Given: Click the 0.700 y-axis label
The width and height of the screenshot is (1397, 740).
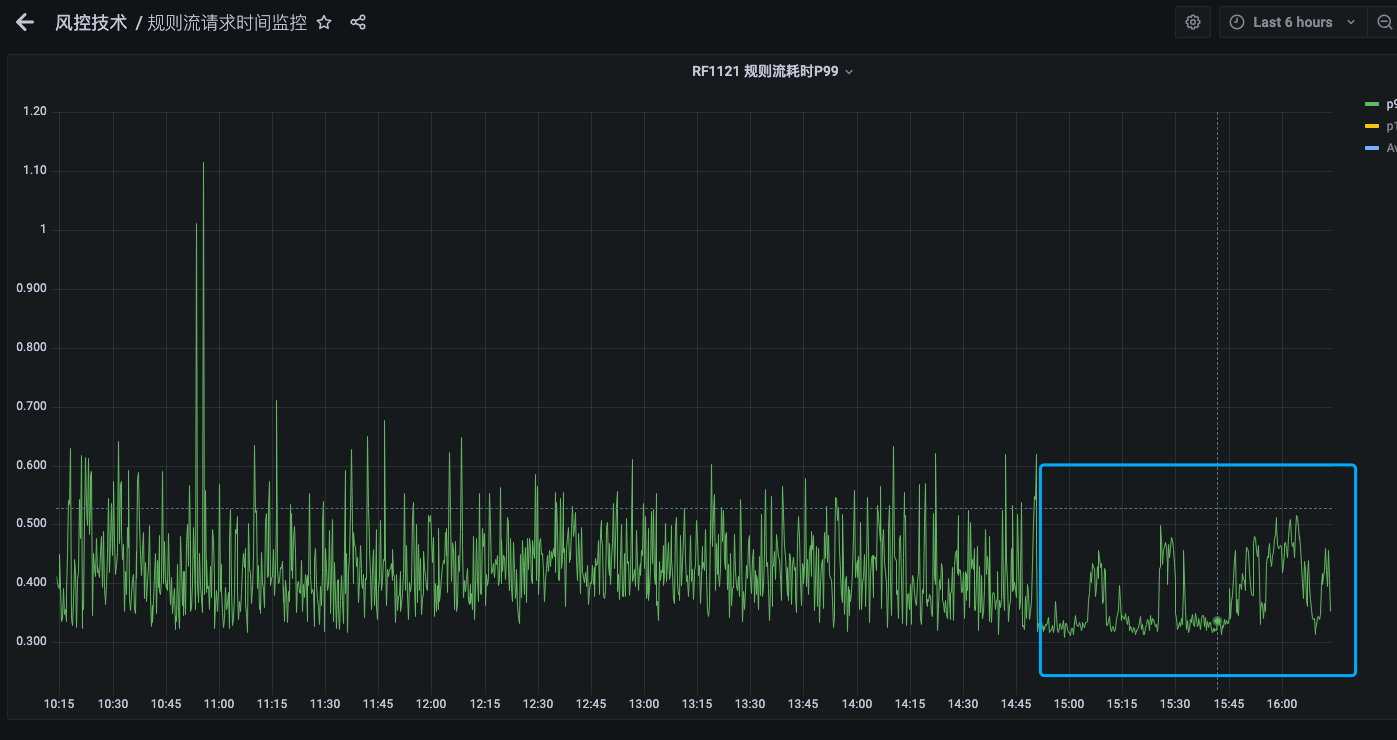Looking at the screenshot, I should [32, 406].
